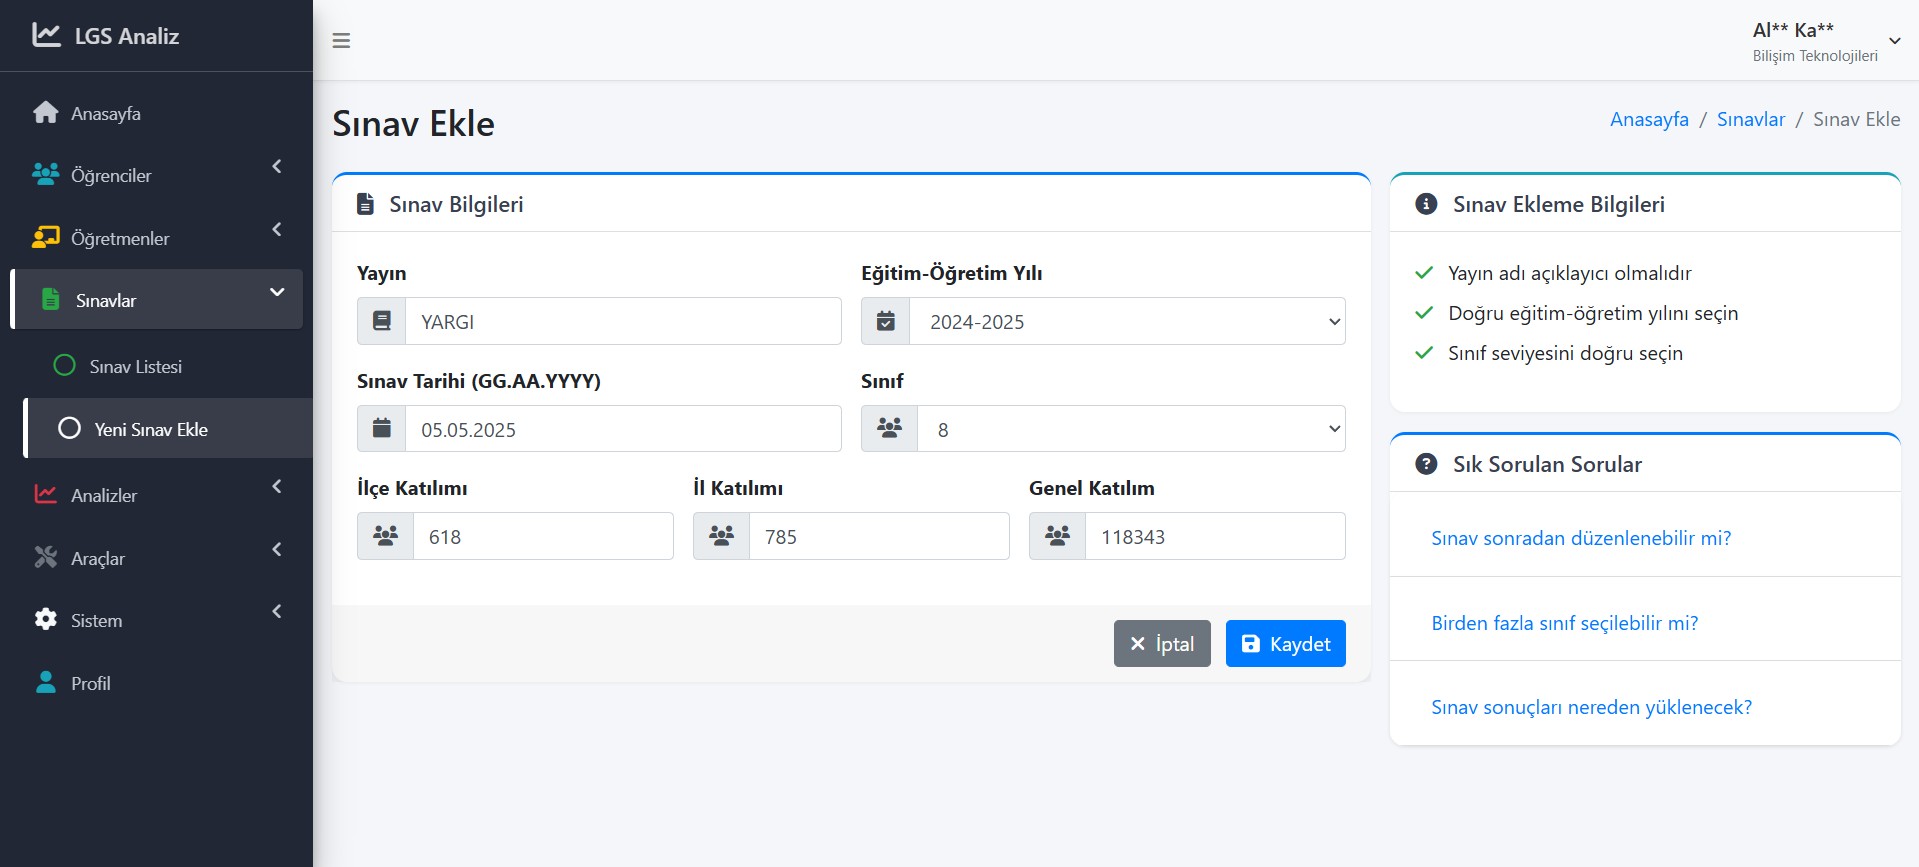Viewport: 1919px width, 867px height.
Task: Click the hamburger sidebar toggle icon
Action: [x=341, y=41]
